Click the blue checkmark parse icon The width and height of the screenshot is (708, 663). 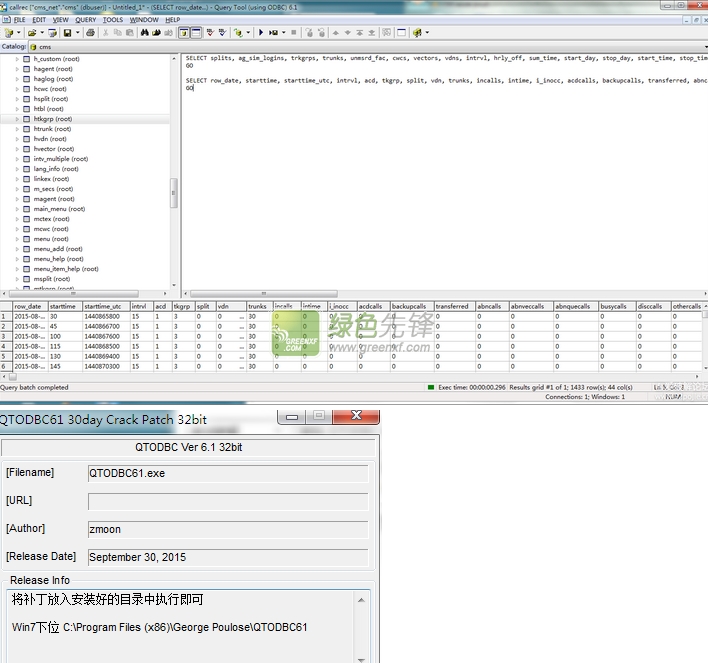[x=222, y=33]
